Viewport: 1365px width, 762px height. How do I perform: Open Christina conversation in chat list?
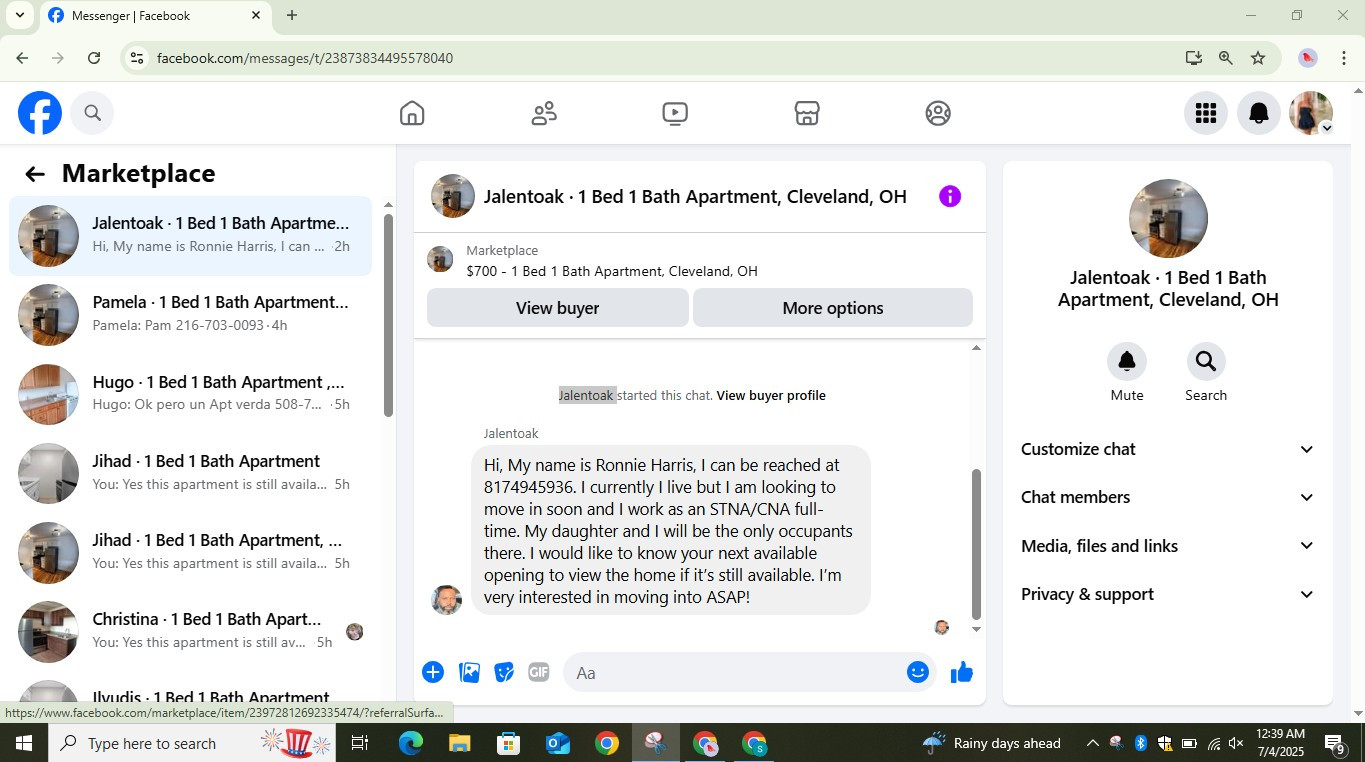(x=190, y=631)
